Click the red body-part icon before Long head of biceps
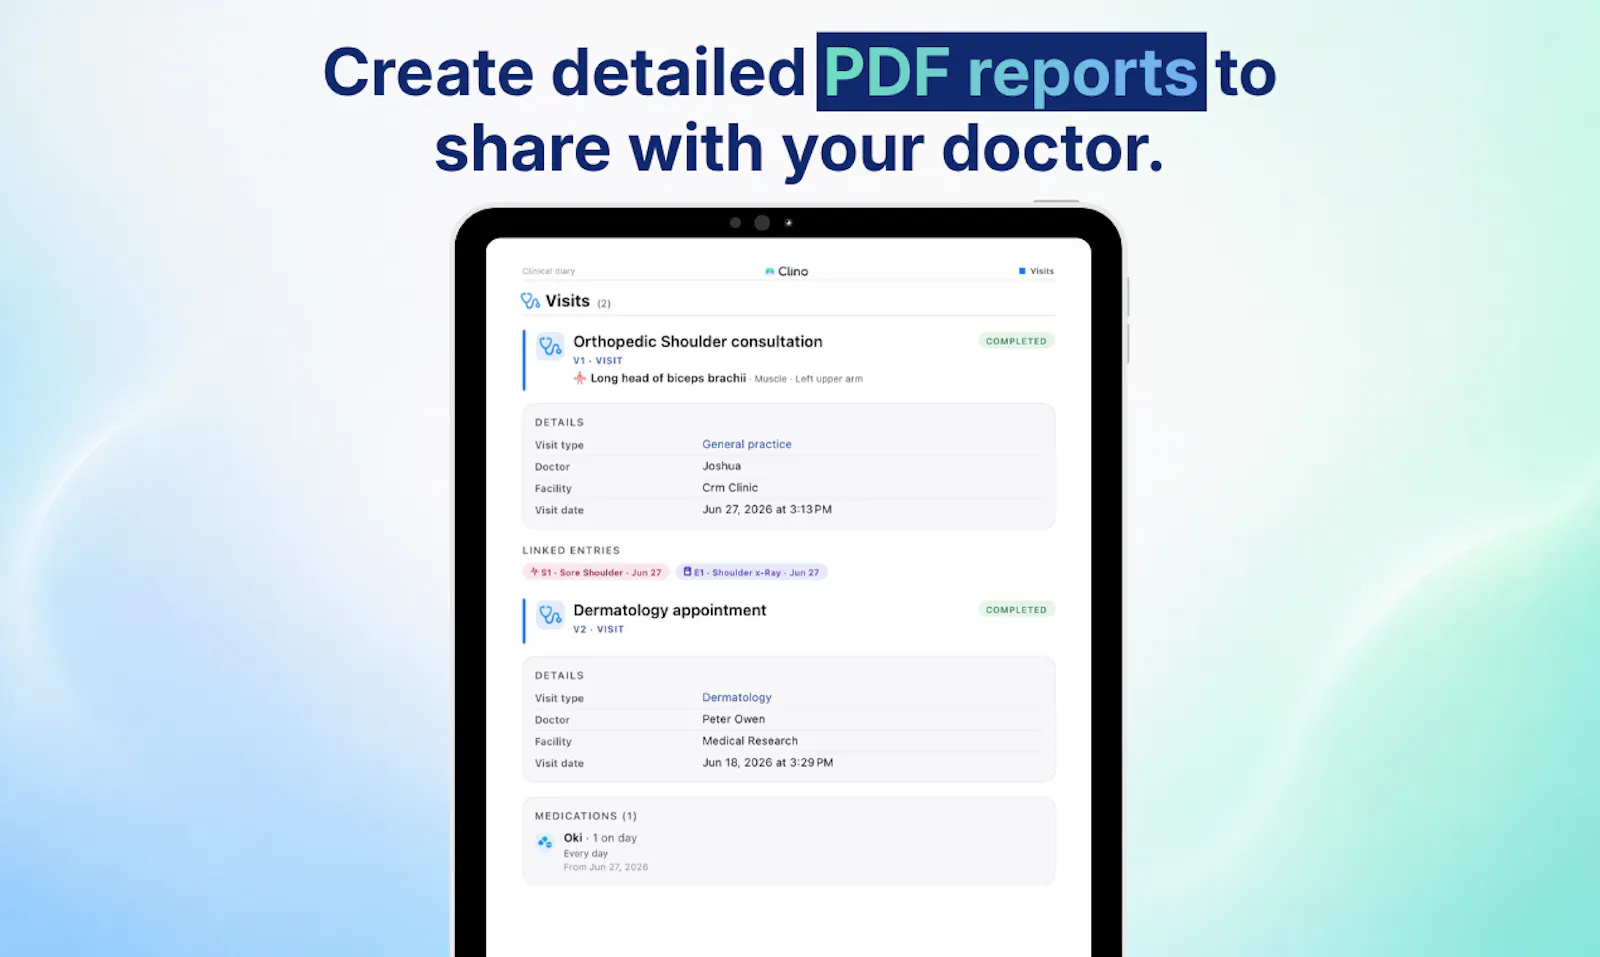 click(580, 378)
